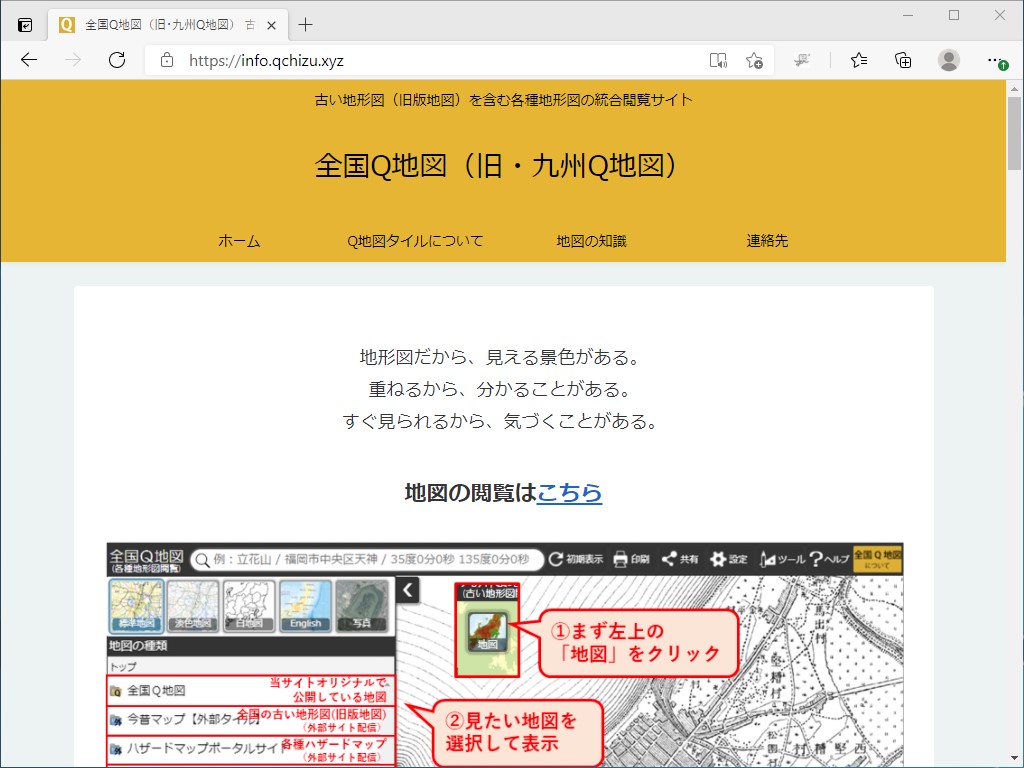Click the yellow 全国Q地図について button
1024x768 pixels.
coord(879,560)
